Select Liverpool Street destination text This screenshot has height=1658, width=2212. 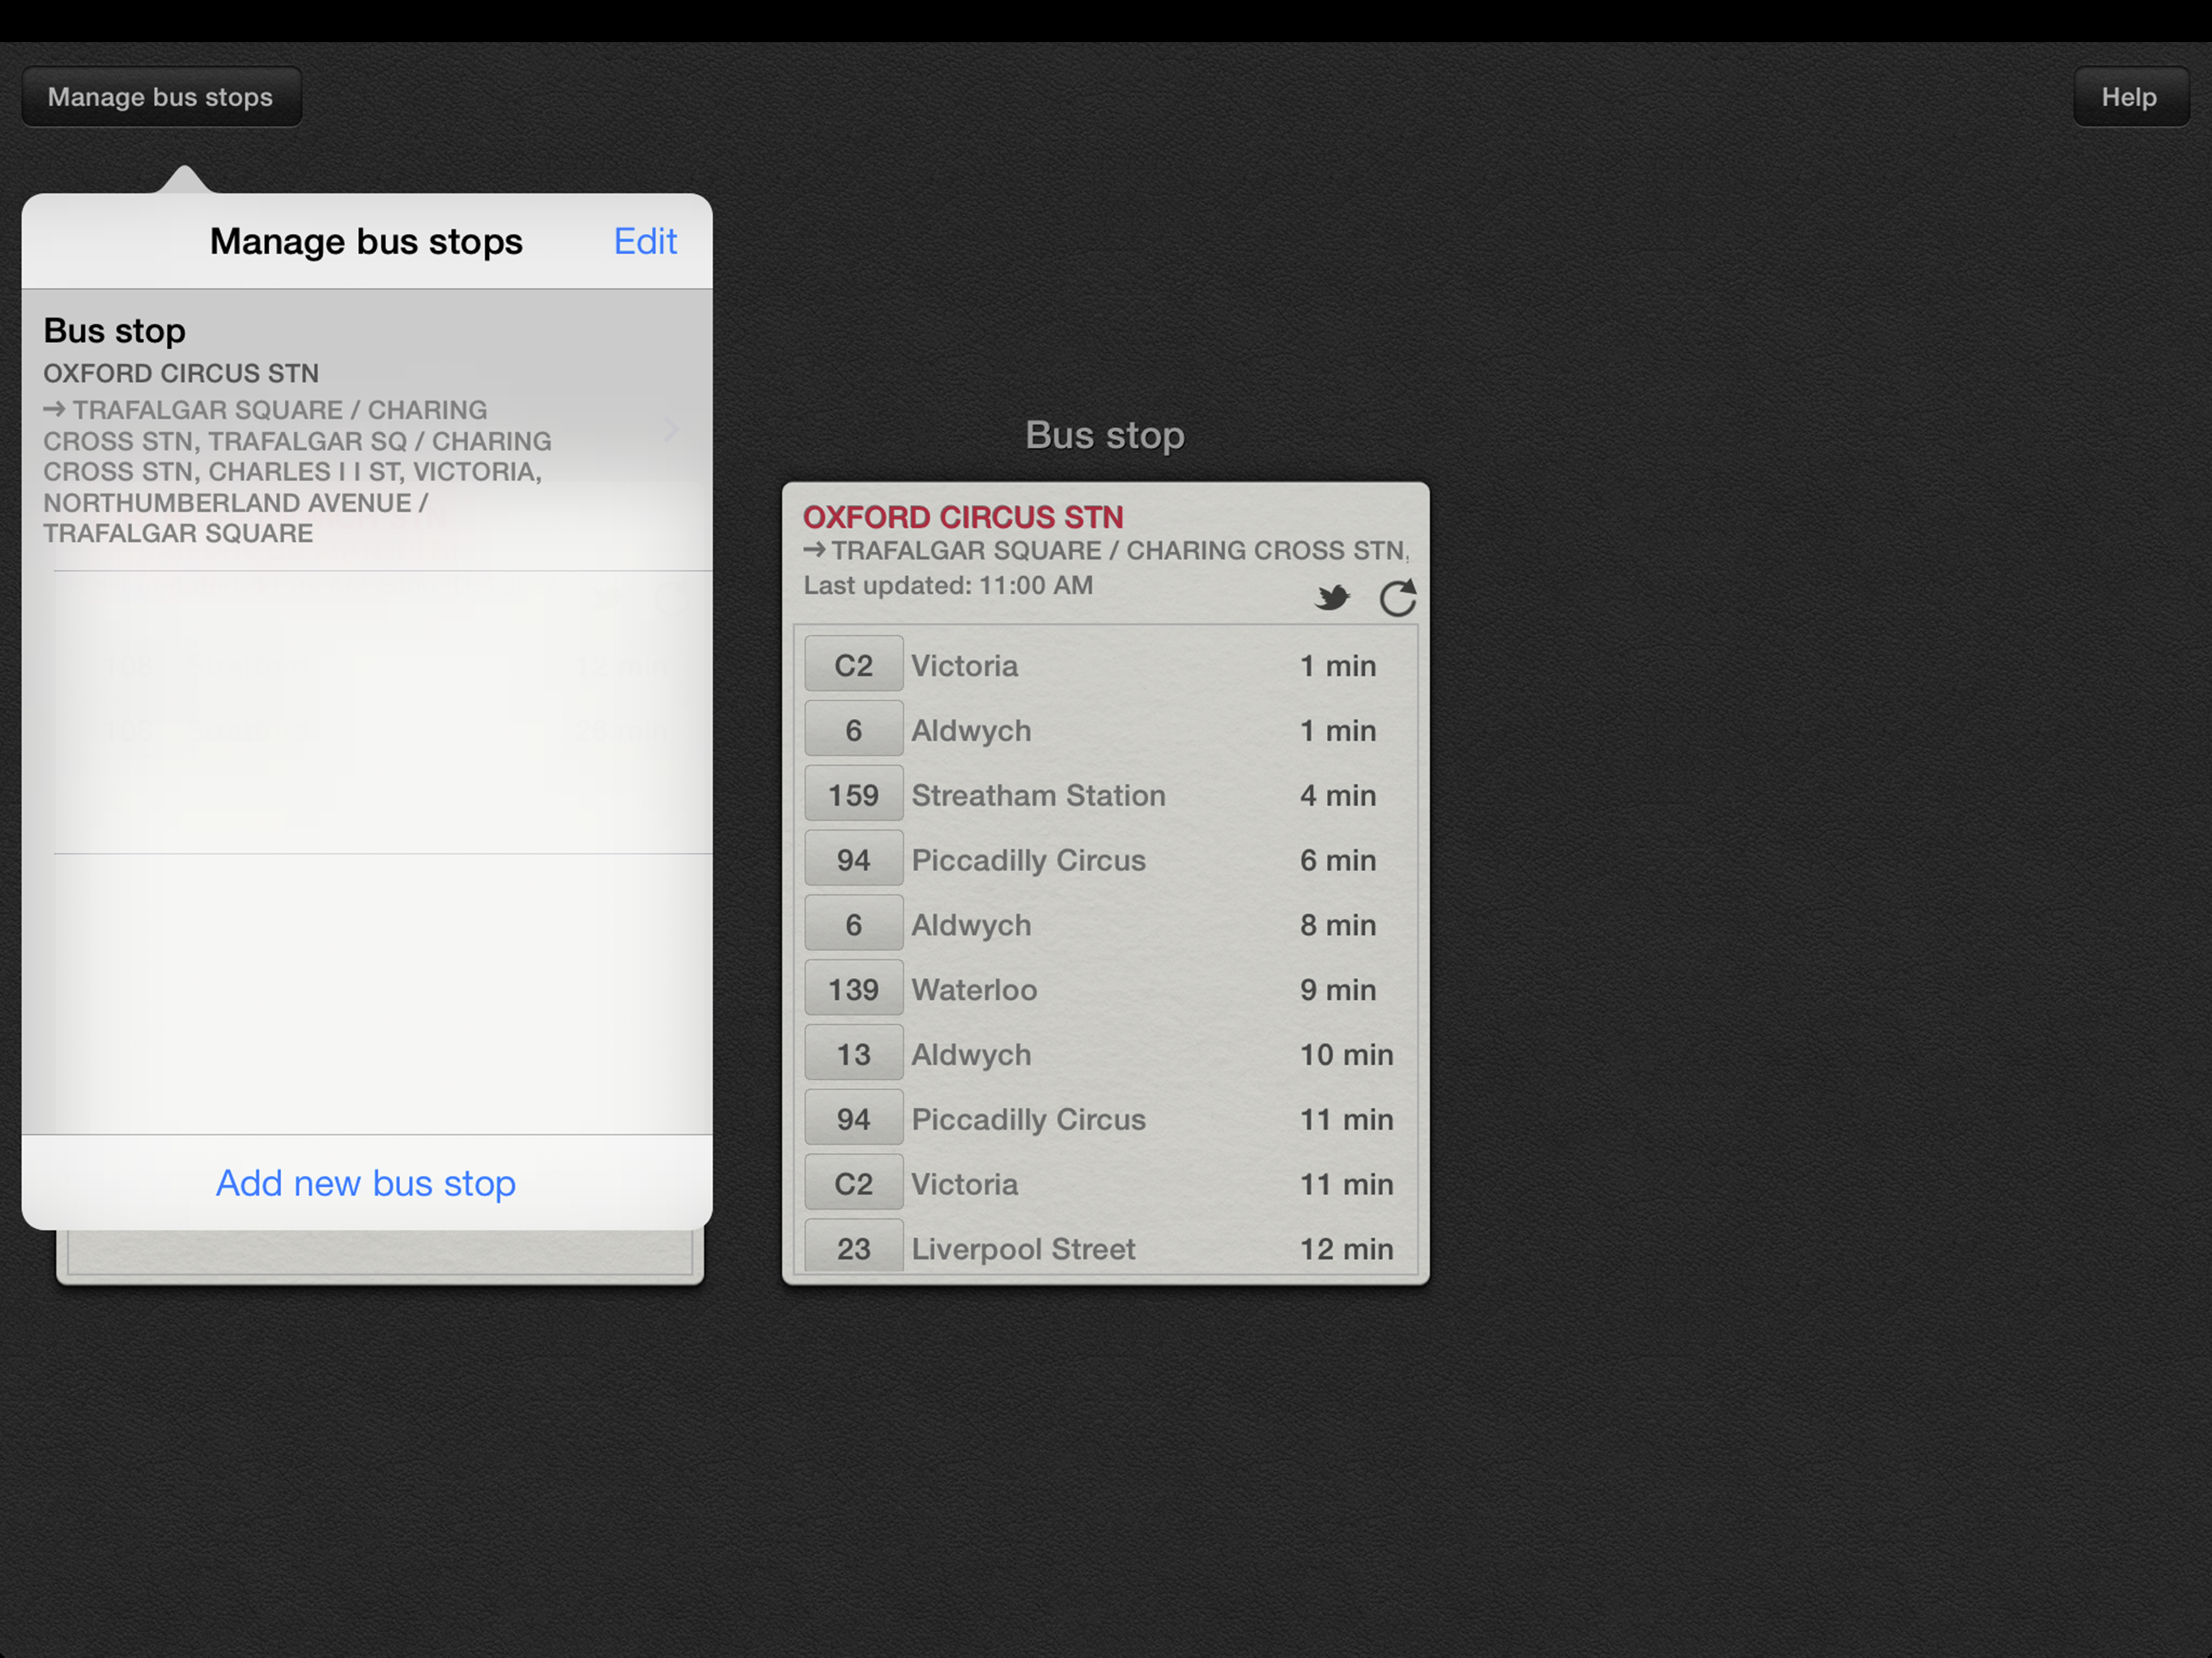pyautogui.click(x=1023, y=1249)
